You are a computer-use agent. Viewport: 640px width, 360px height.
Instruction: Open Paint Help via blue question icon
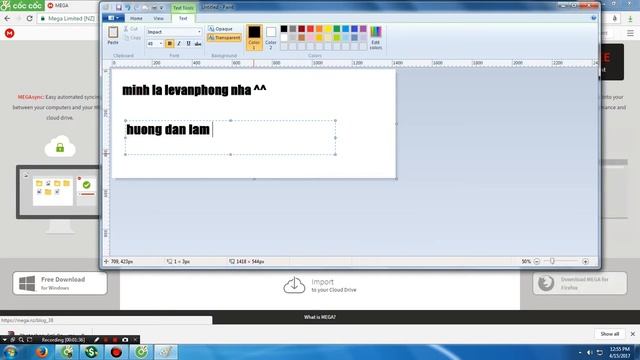click(x=593, y=18)
